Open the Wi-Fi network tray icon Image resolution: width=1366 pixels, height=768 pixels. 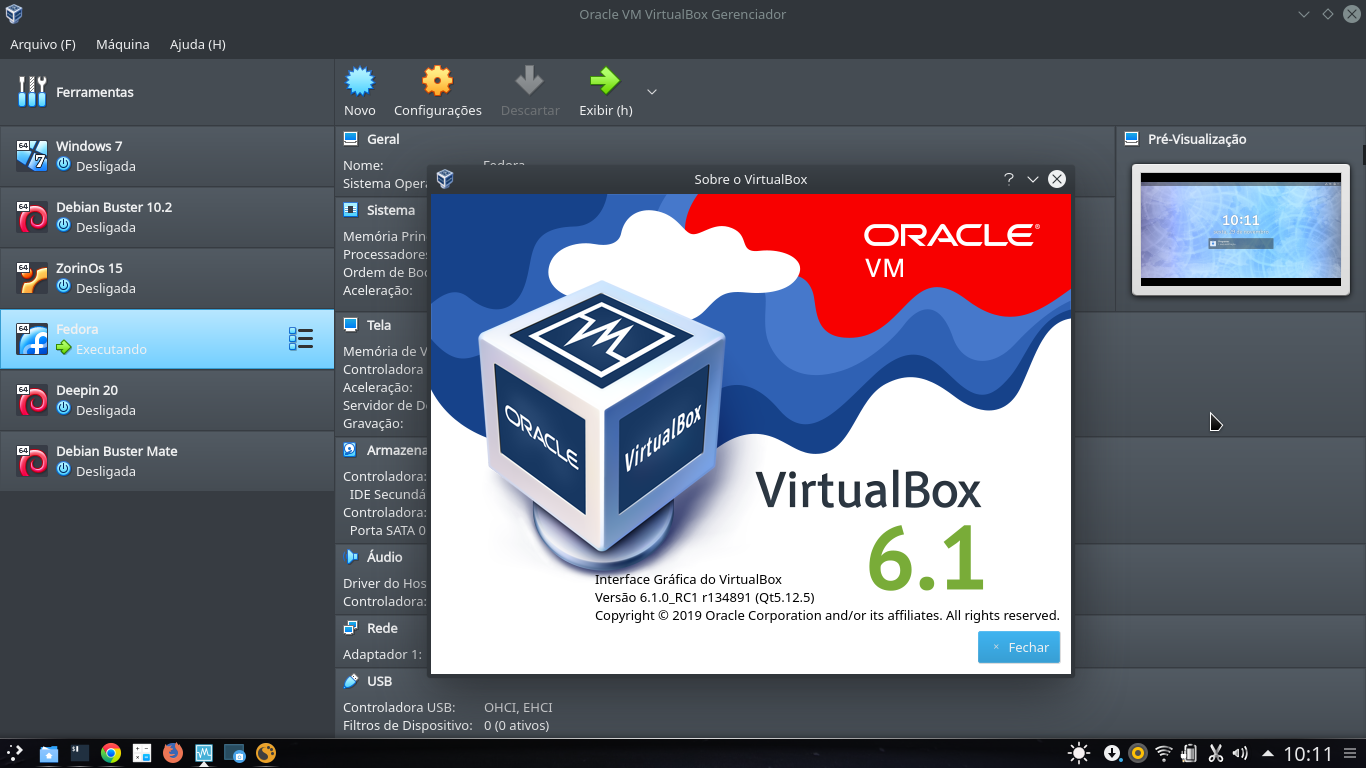coord(1162,752)
